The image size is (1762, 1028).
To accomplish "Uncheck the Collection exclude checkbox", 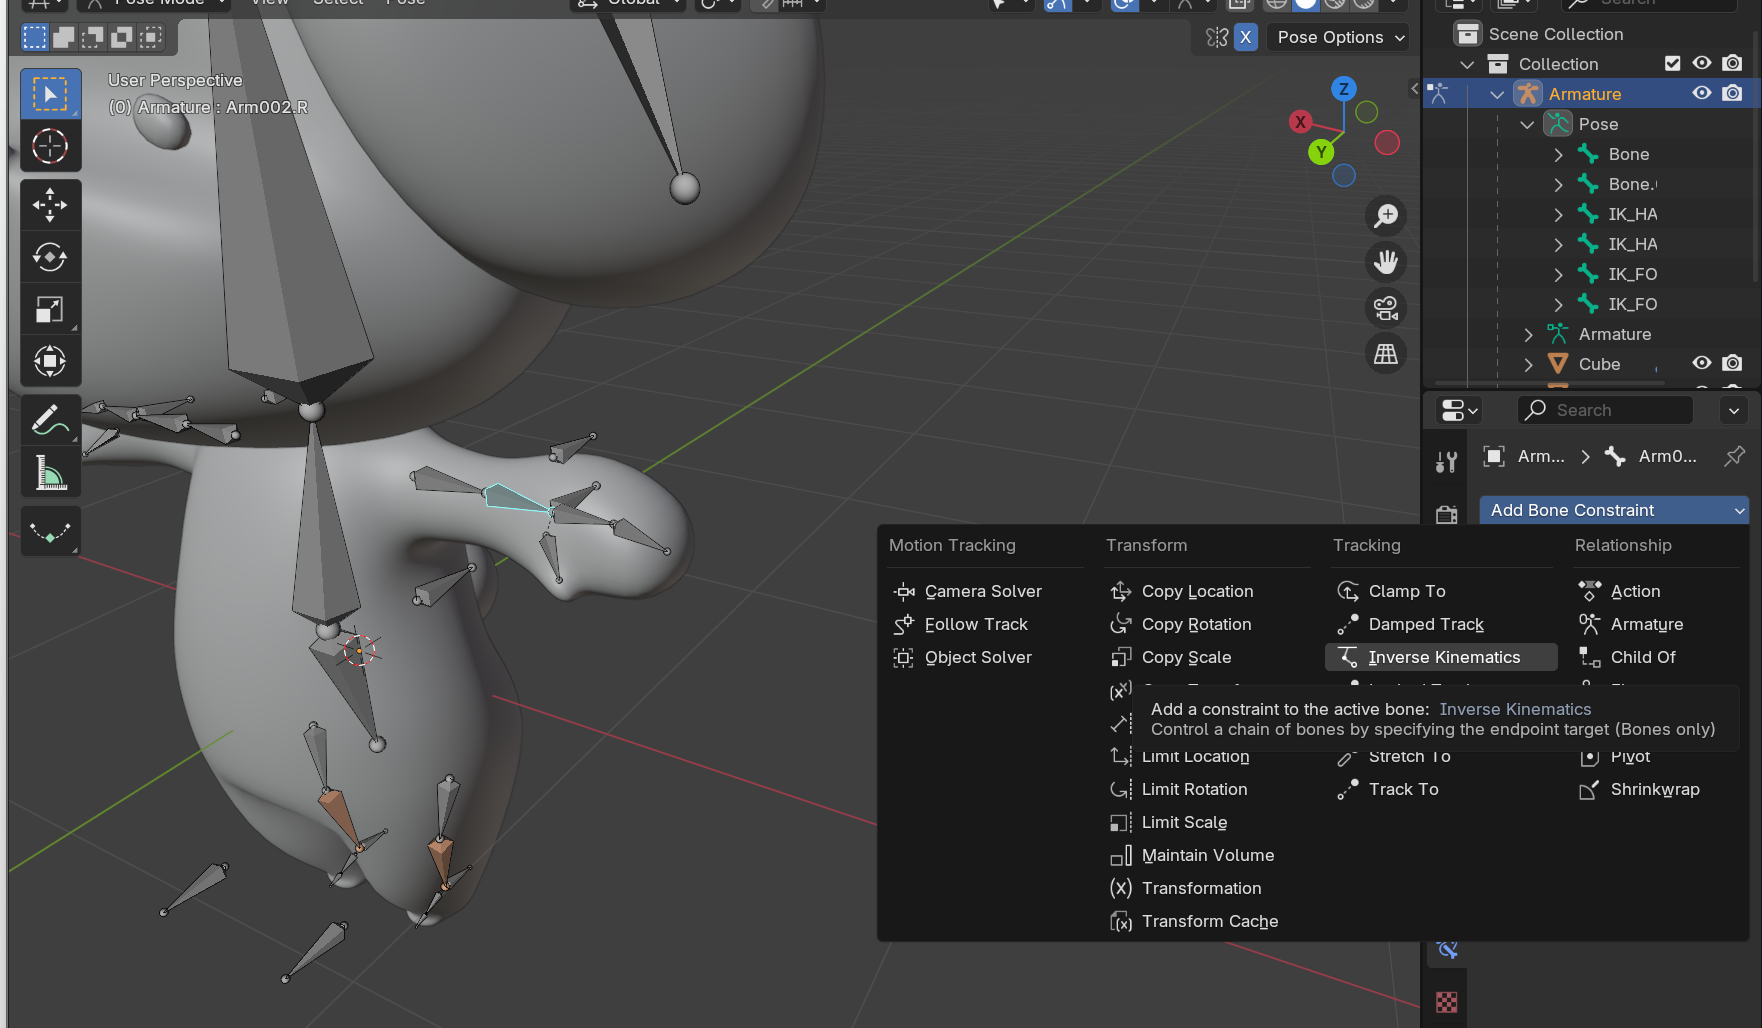I will pyautogui.click(x=1672, y=64).
